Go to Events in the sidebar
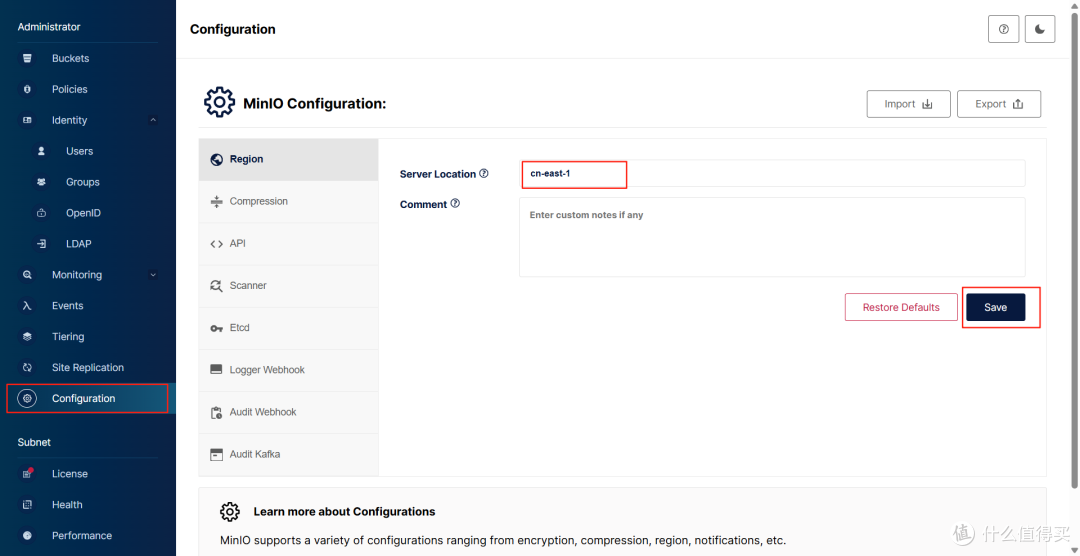This screenshot has height=556, width=1080. 68,306
